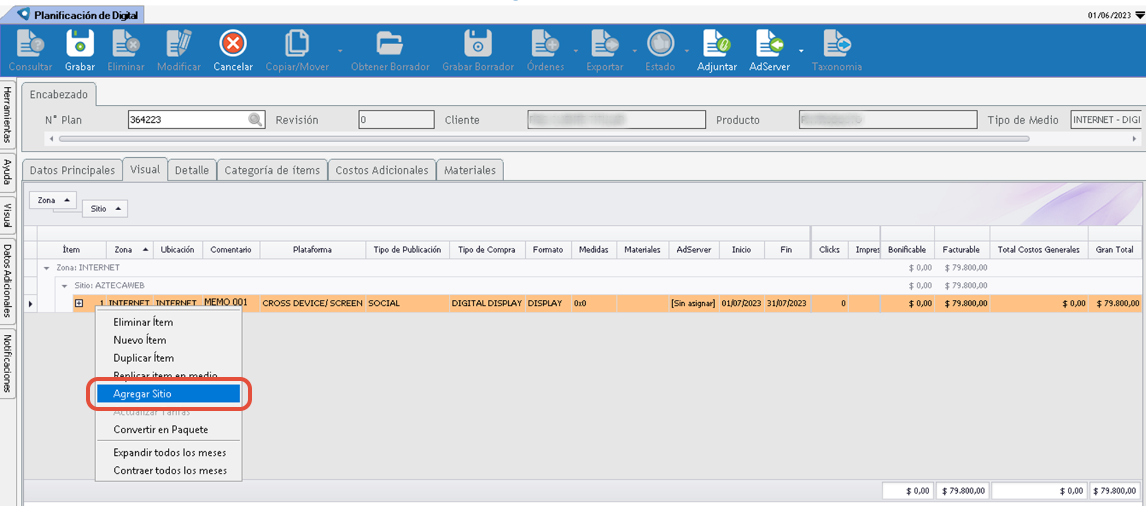Click the Gran Total column header
This screenshot has width=1146, height=506.
(1115, 249)
